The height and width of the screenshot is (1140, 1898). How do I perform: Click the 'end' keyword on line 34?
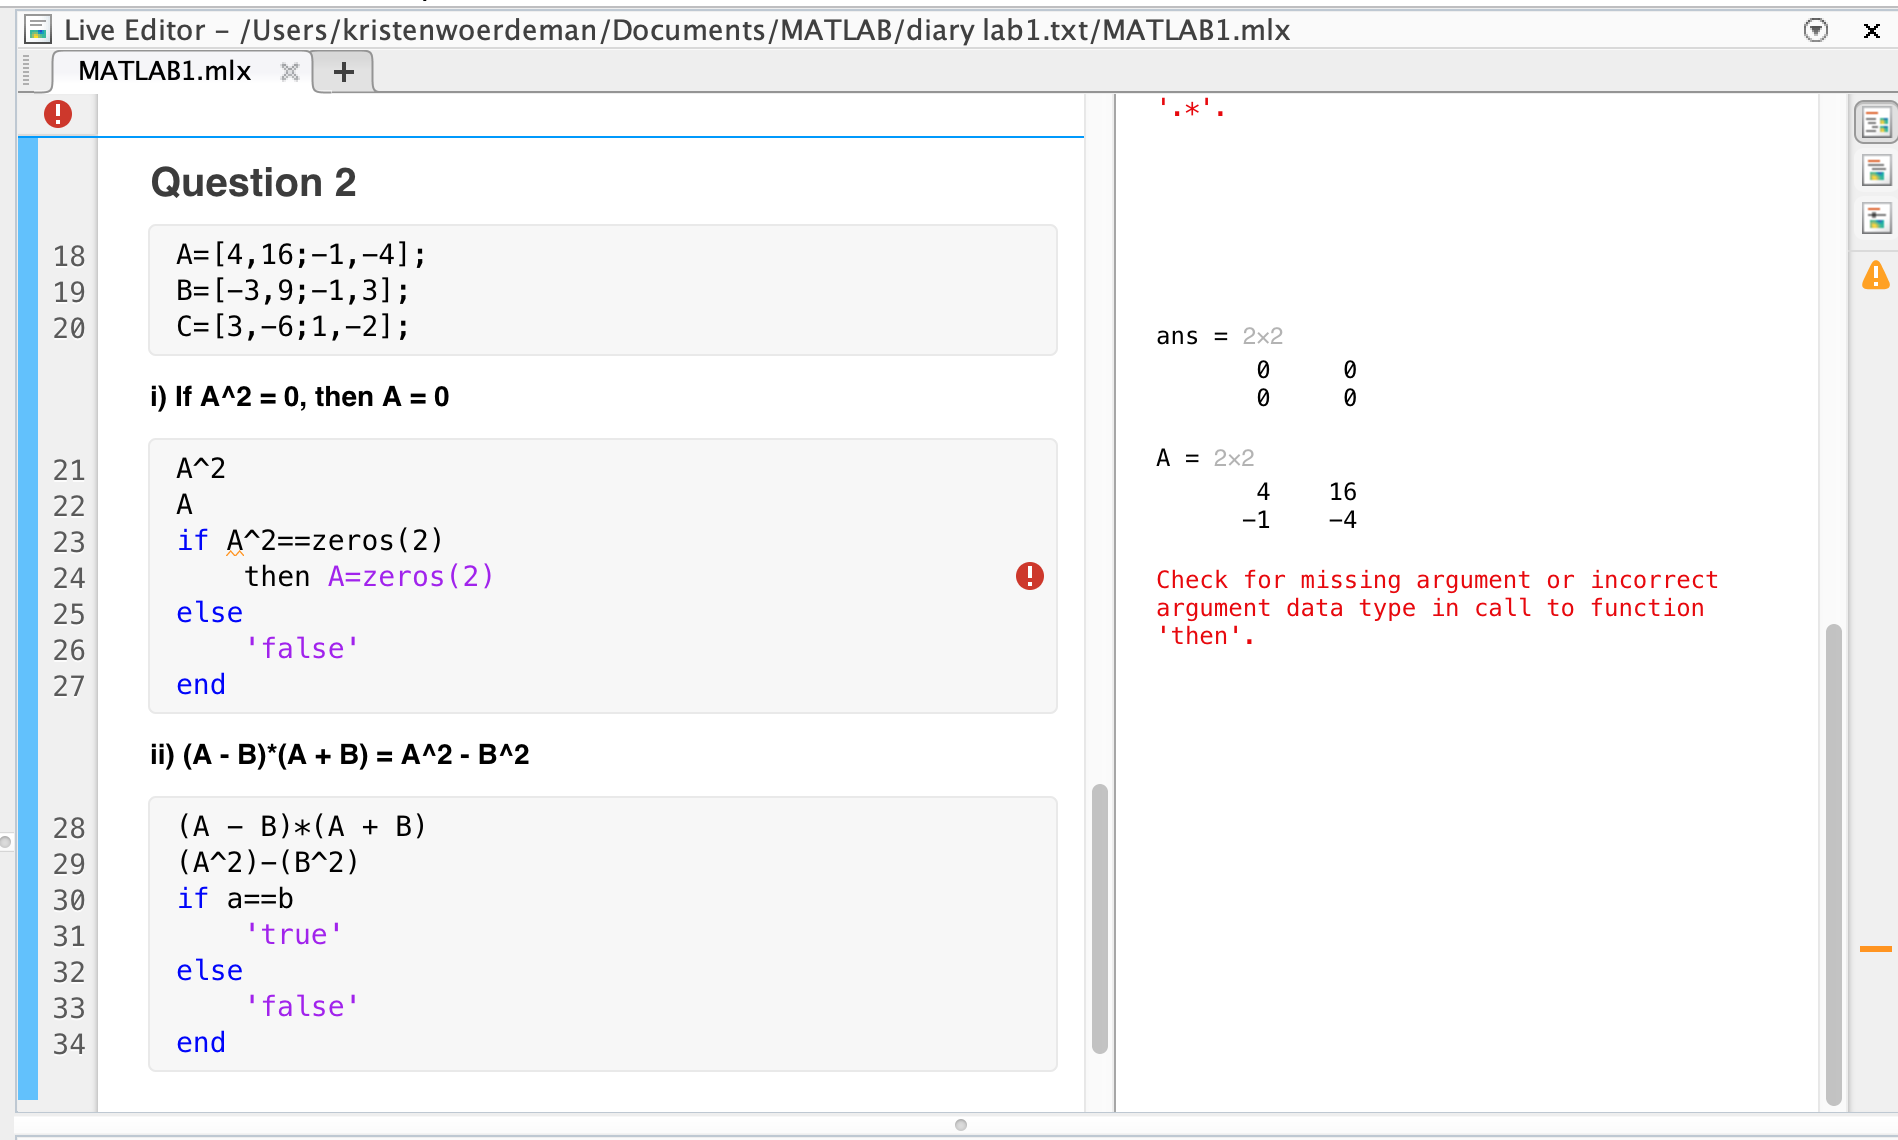tap(201, 1043)
